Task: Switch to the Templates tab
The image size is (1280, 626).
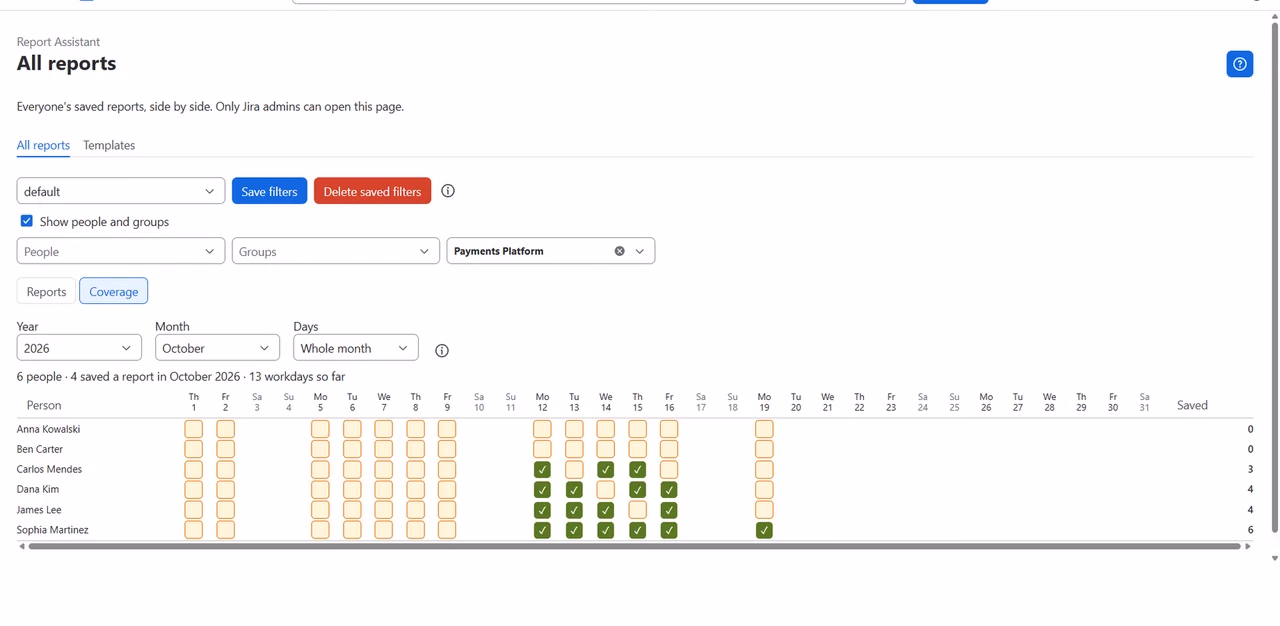Action: [x=109, y=145]
